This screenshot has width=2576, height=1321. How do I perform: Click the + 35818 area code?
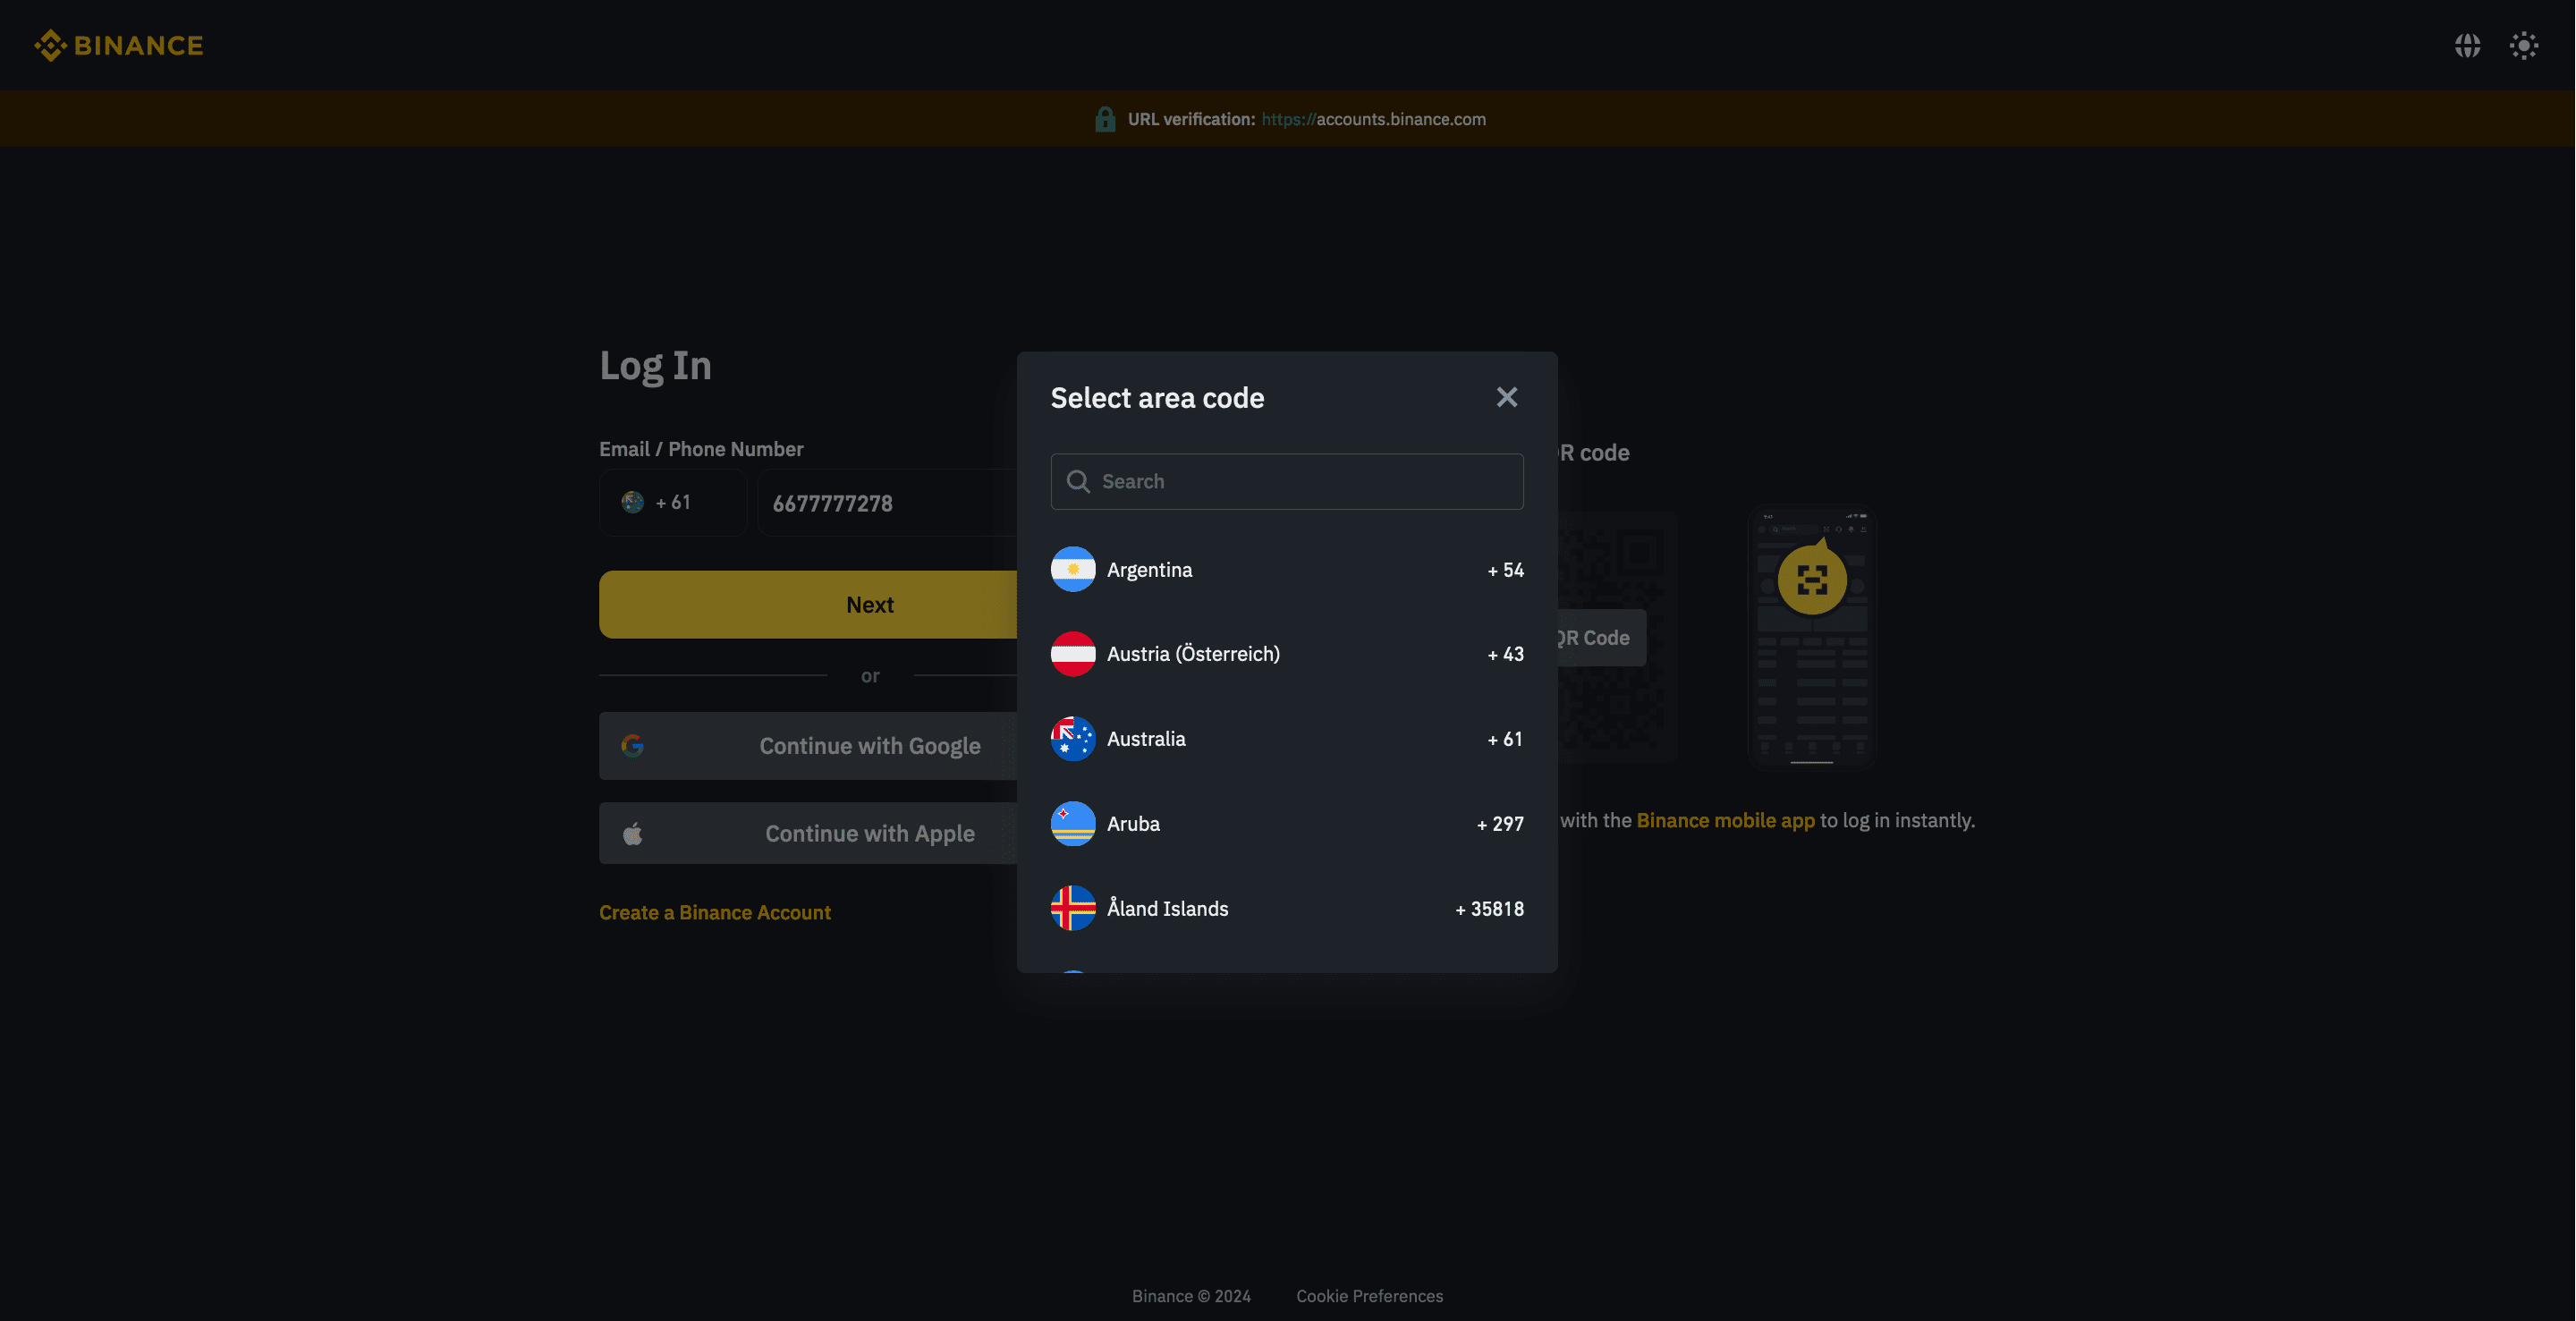pos(1489,909)
